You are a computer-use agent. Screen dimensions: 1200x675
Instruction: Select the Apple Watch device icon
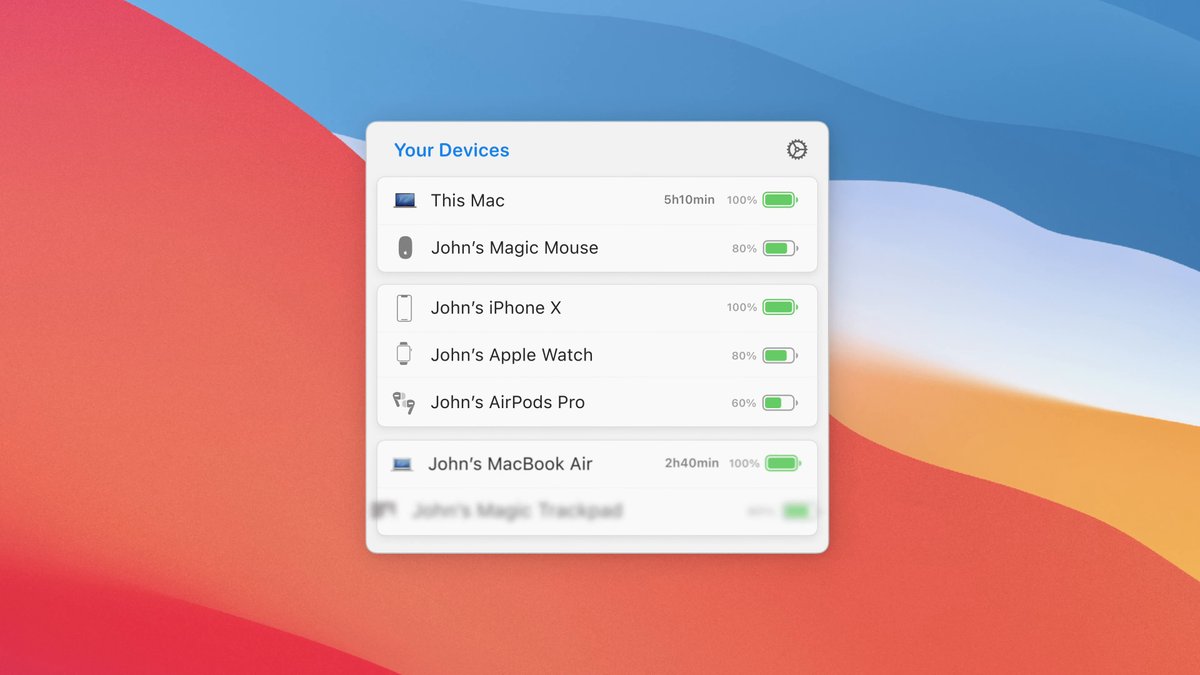(404, 354)
